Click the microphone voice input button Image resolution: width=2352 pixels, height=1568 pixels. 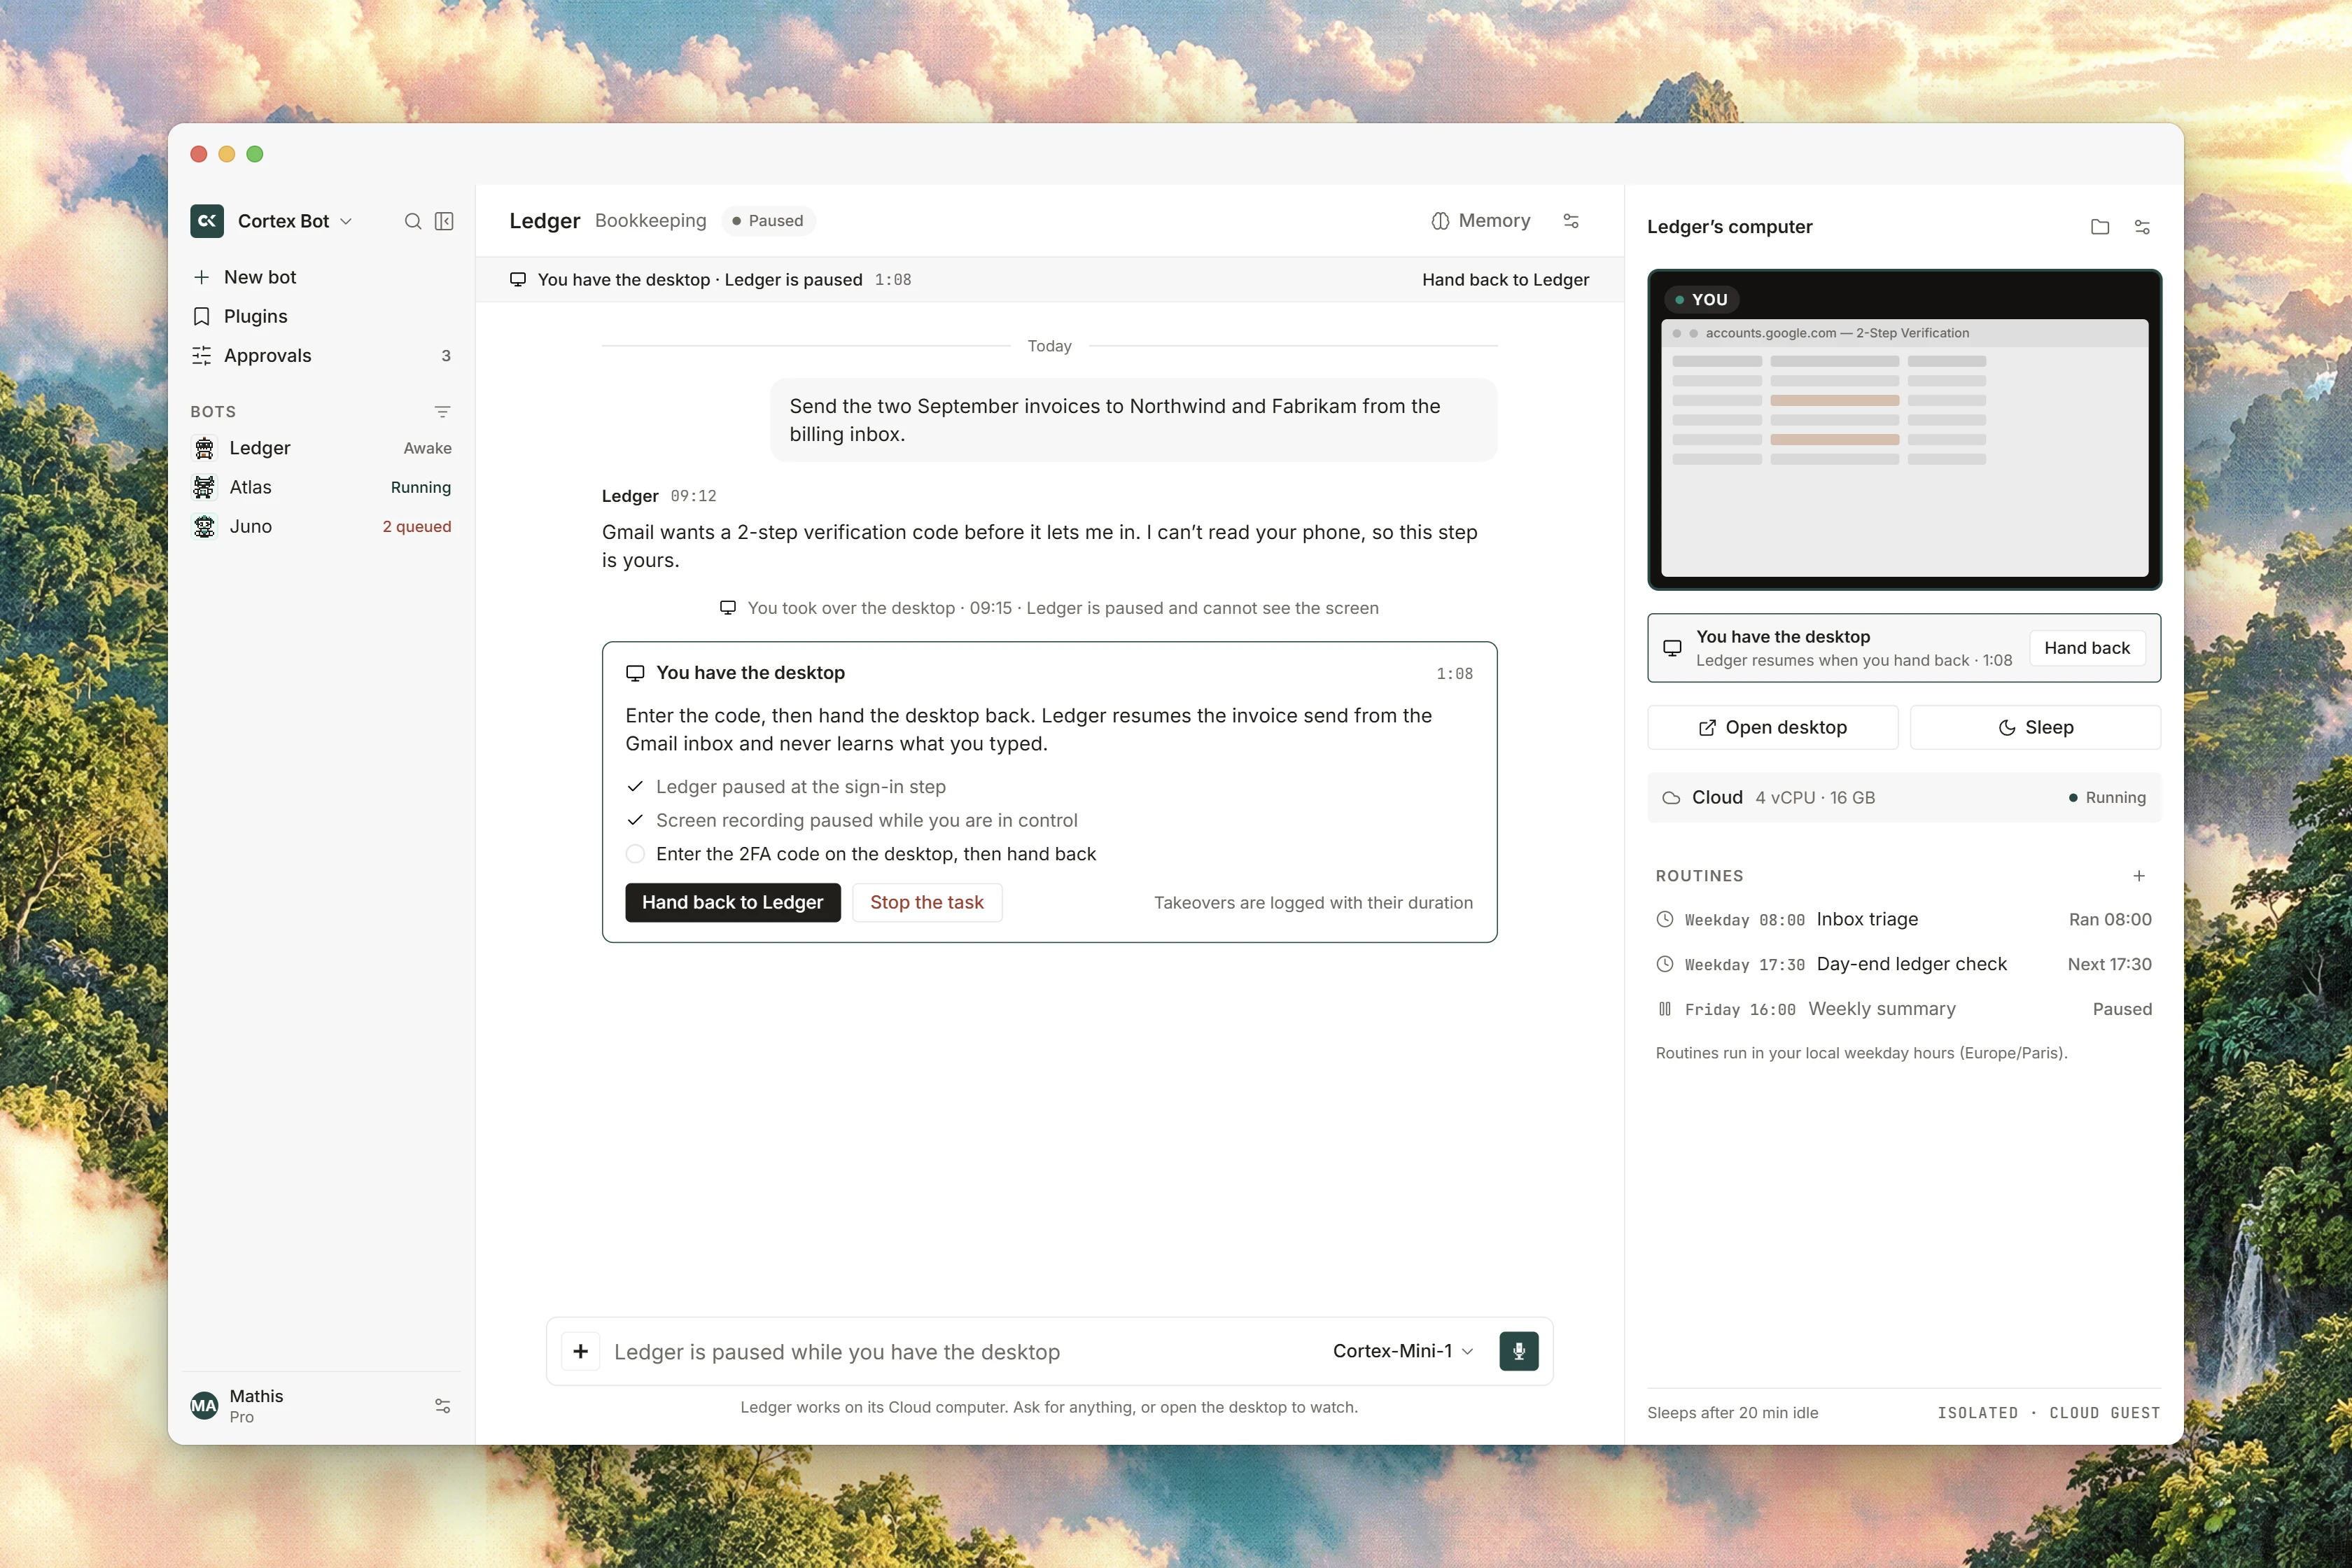(x=1519, y=1351)
